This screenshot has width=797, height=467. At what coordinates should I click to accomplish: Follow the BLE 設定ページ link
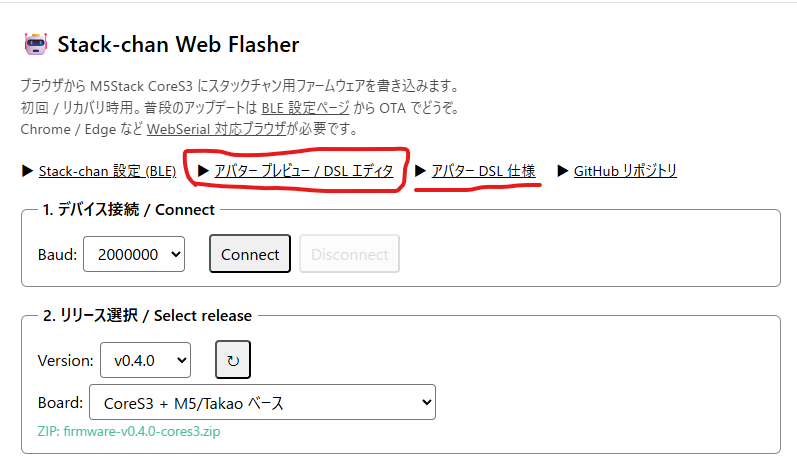pos(305,108)
